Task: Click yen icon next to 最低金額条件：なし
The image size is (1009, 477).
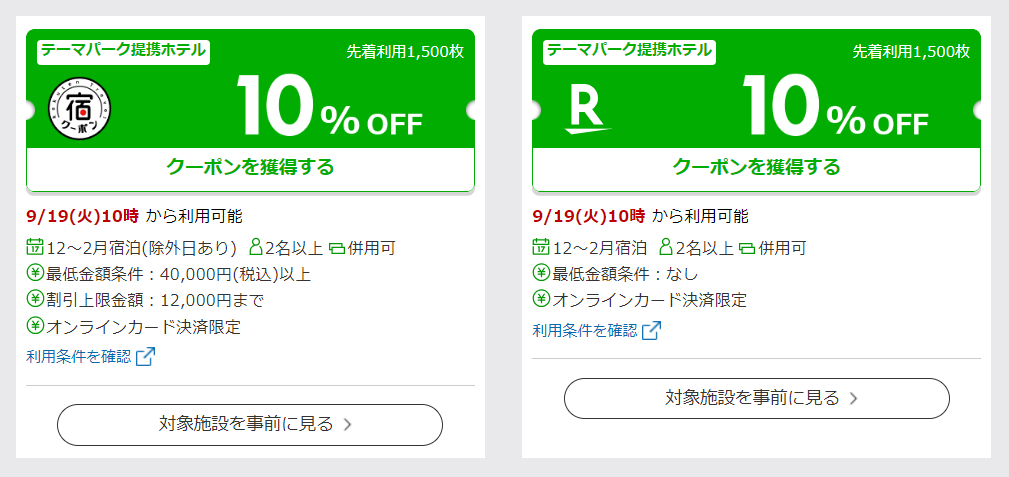Action: (x=541, y=274)
